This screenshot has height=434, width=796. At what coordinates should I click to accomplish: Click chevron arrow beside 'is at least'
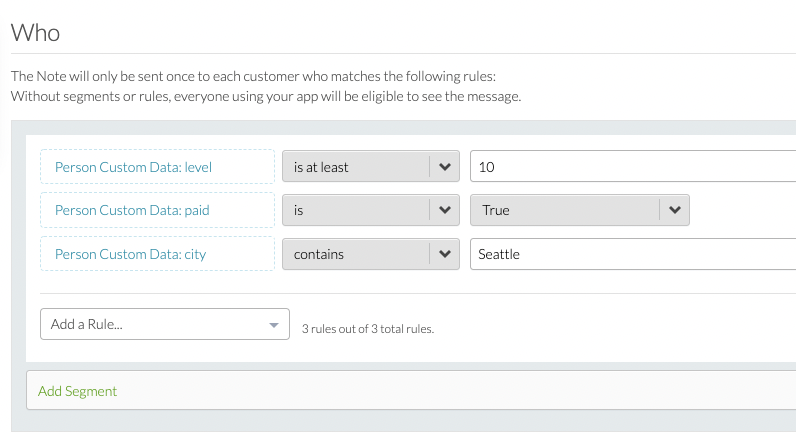click(x=444, y=167)
